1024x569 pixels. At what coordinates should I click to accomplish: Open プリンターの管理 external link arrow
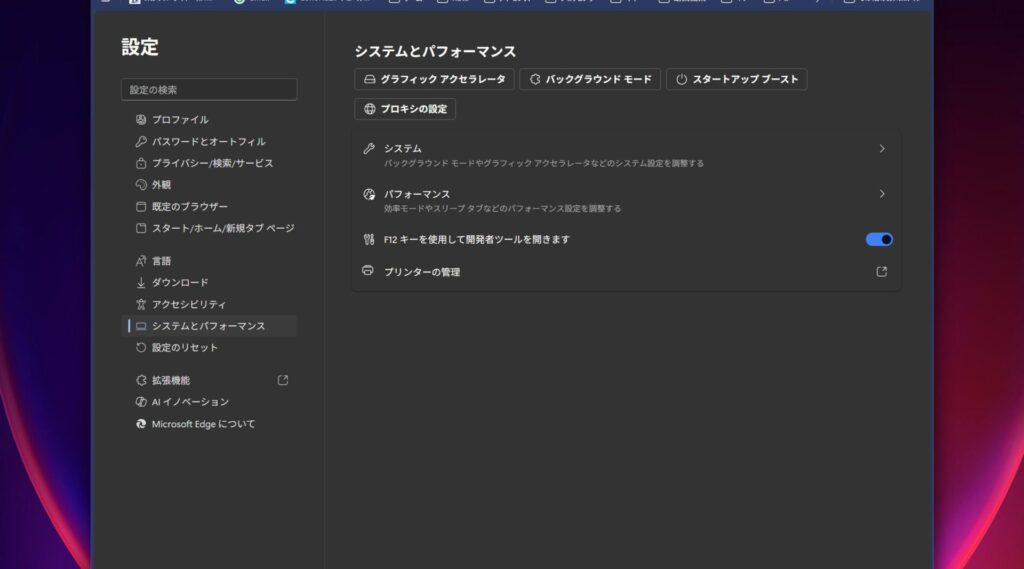881,272
